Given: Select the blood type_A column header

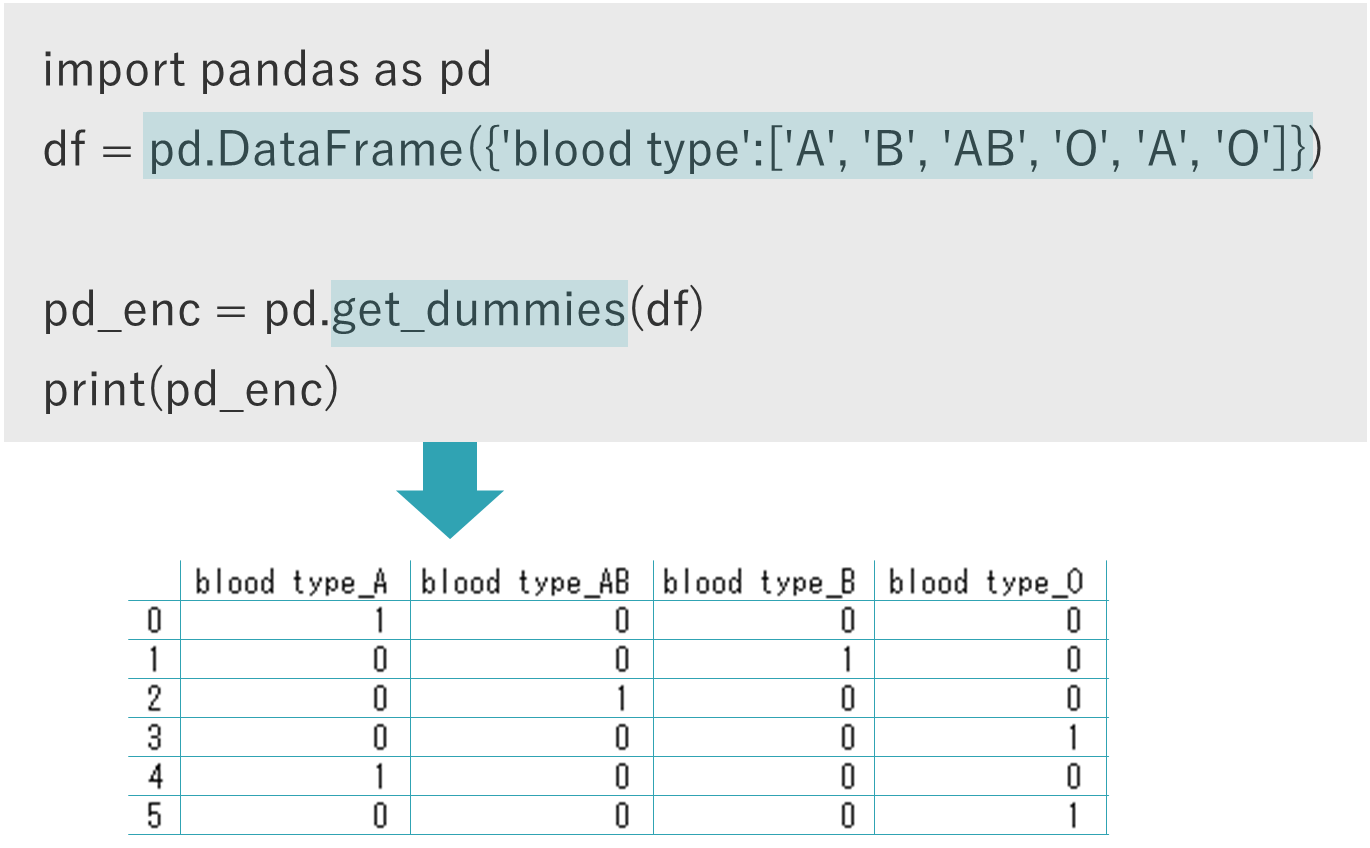Looking at the screenshot, I should point(291,582).
